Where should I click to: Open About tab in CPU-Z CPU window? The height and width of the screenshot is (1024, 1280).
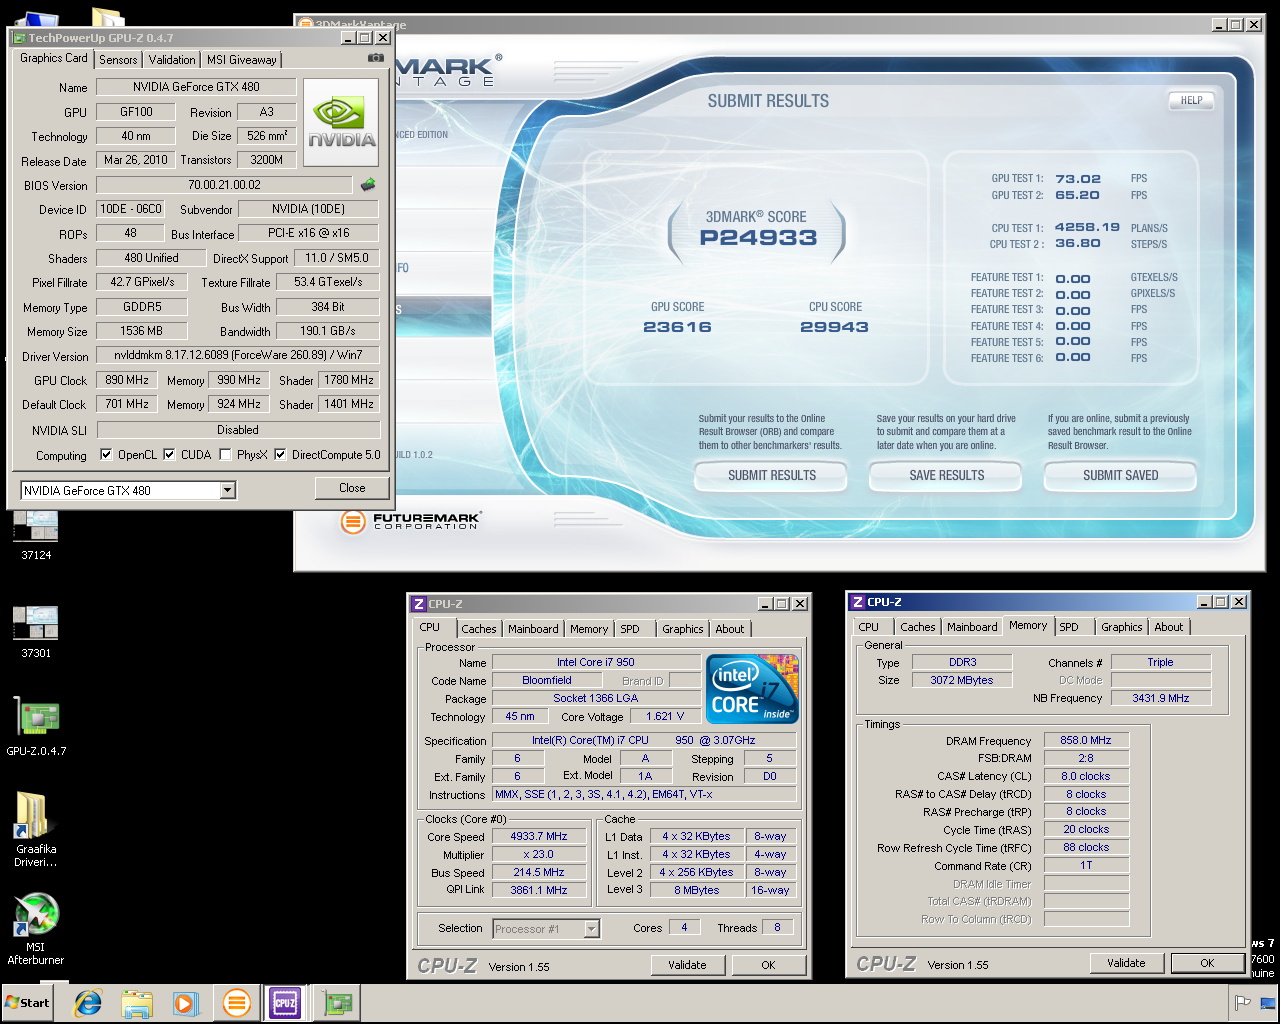(730, 629)
